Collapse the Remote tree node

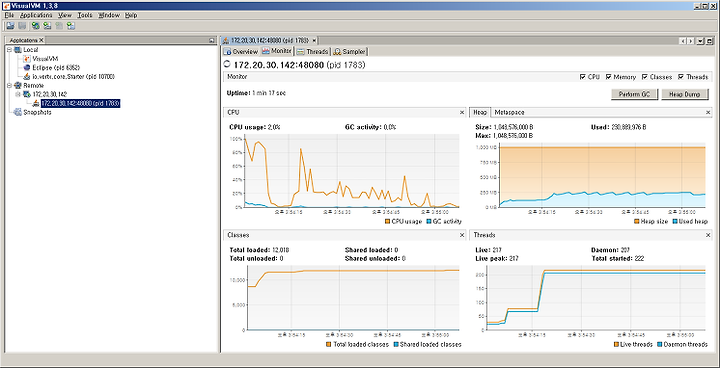(x=9, y=85)
